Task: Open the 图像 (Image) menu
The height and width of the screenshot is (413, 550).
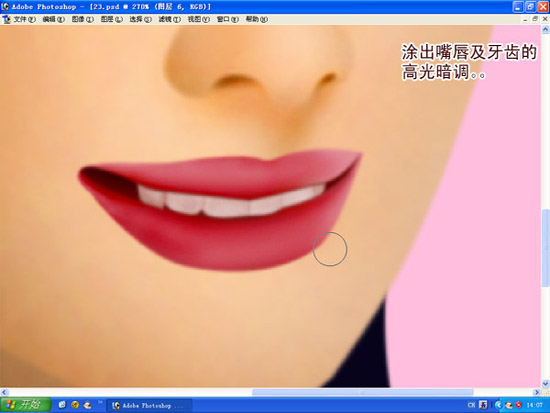Action: [83, 19]
